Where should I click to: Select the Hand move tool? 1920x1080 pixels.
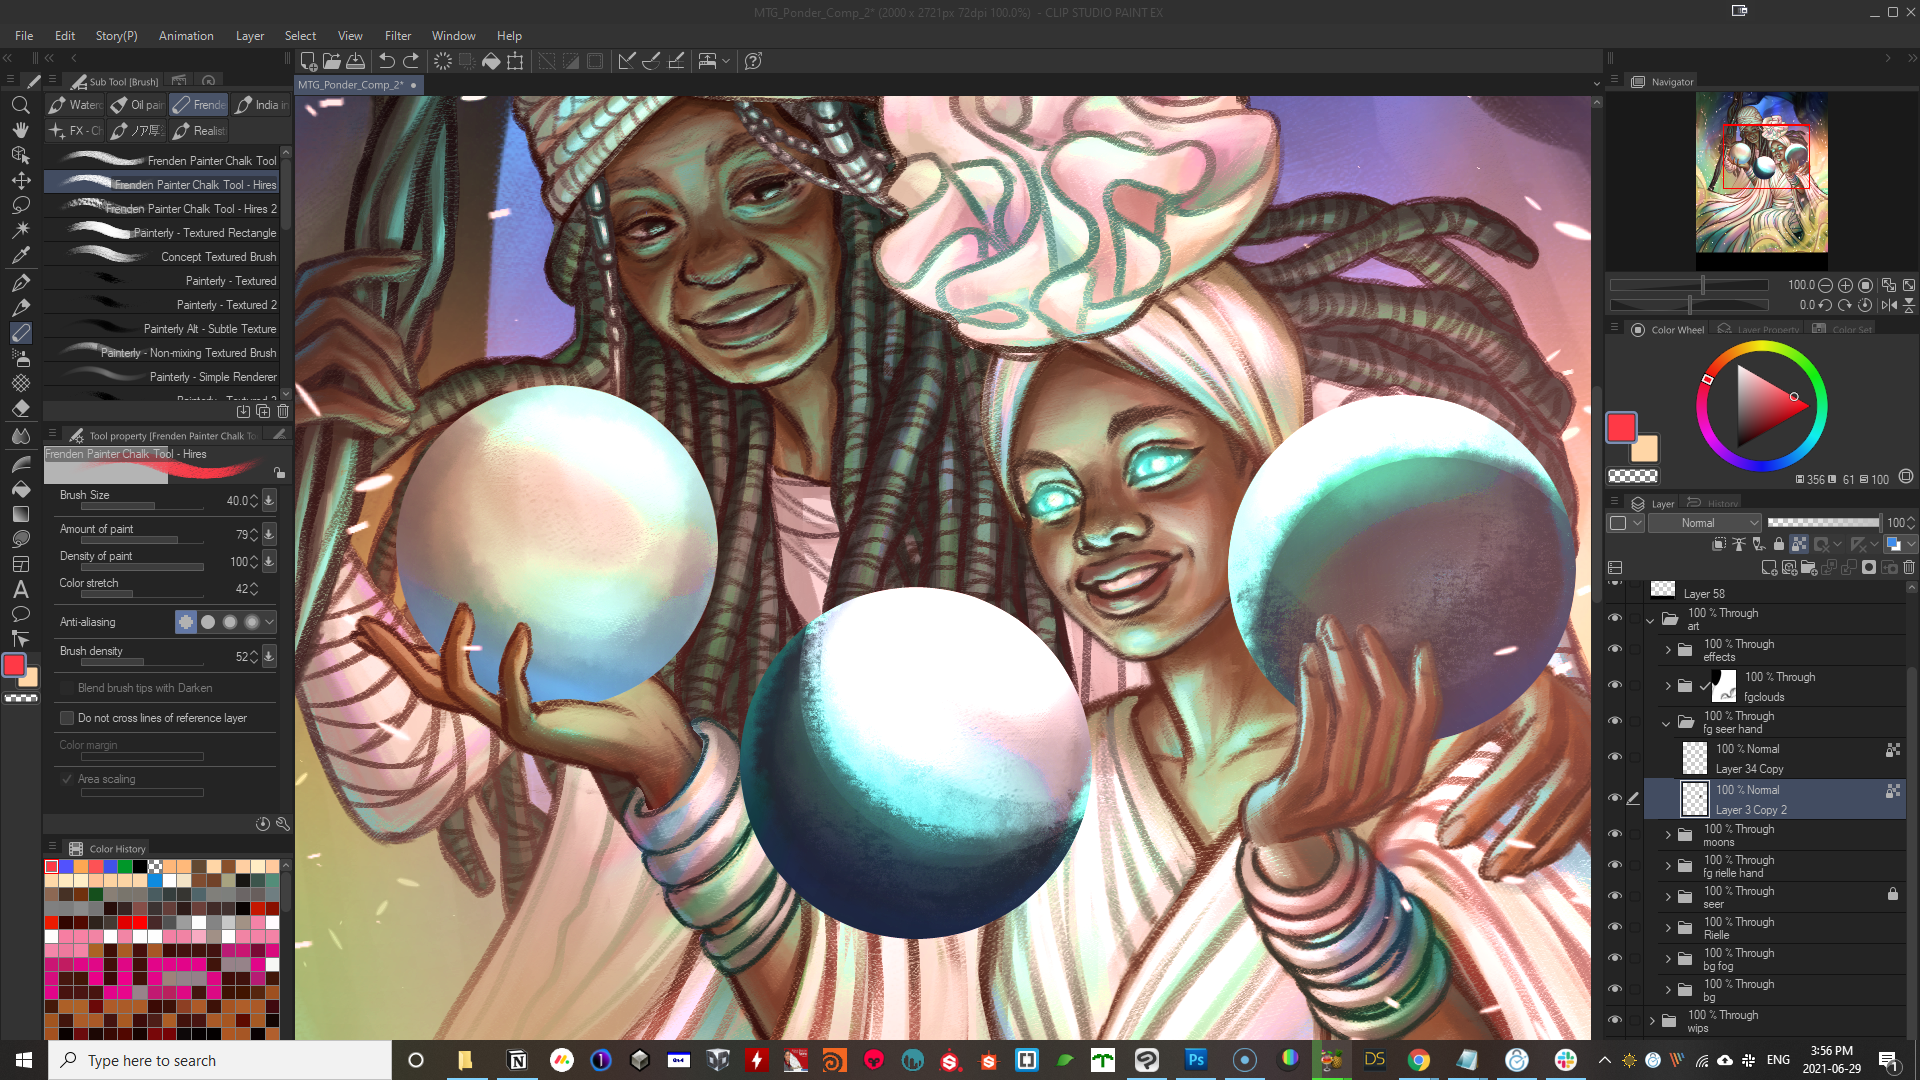tap(20, 130)
